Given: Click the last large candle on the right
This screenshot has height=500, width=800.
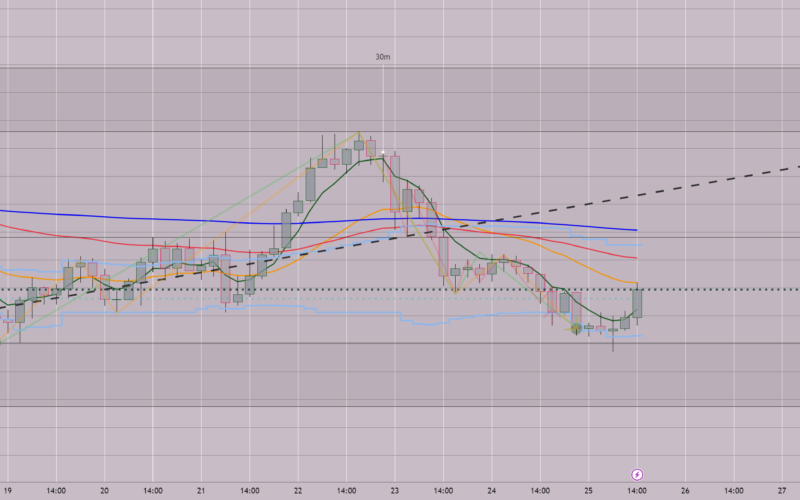Looking at the screenshot, I should click(x=637, y=304).
